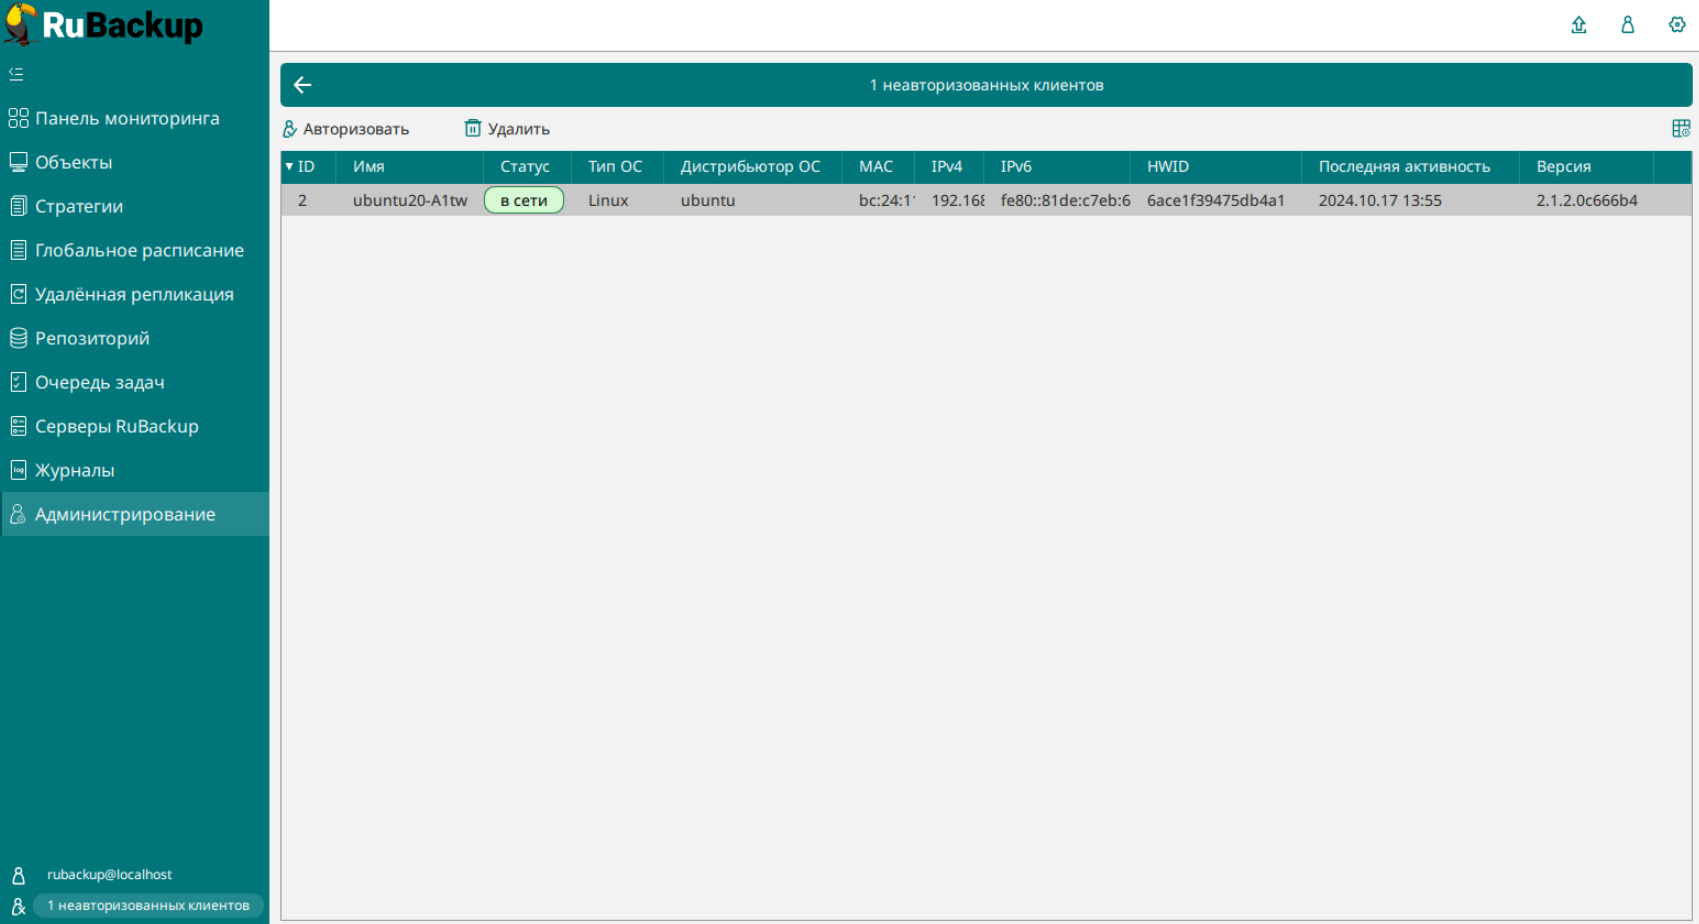Sort by Последняя активность column header

pyautogui.click(x=1403, y=167)
